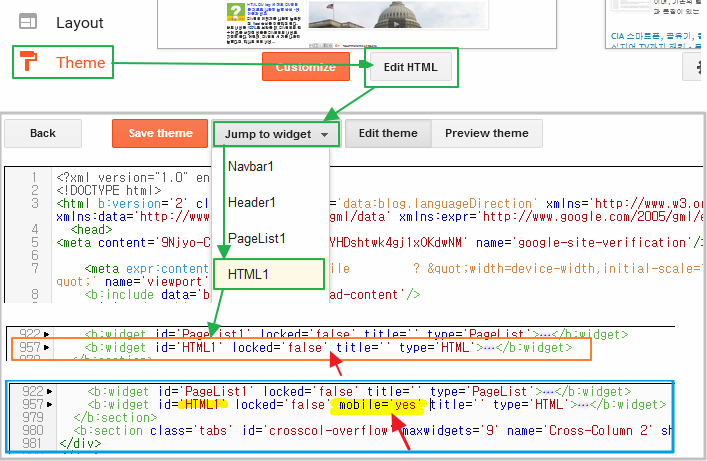Click the 'google-site-verification' text on line 5
This screenshot has height=461, width=707.
click(x=602, y=243)
